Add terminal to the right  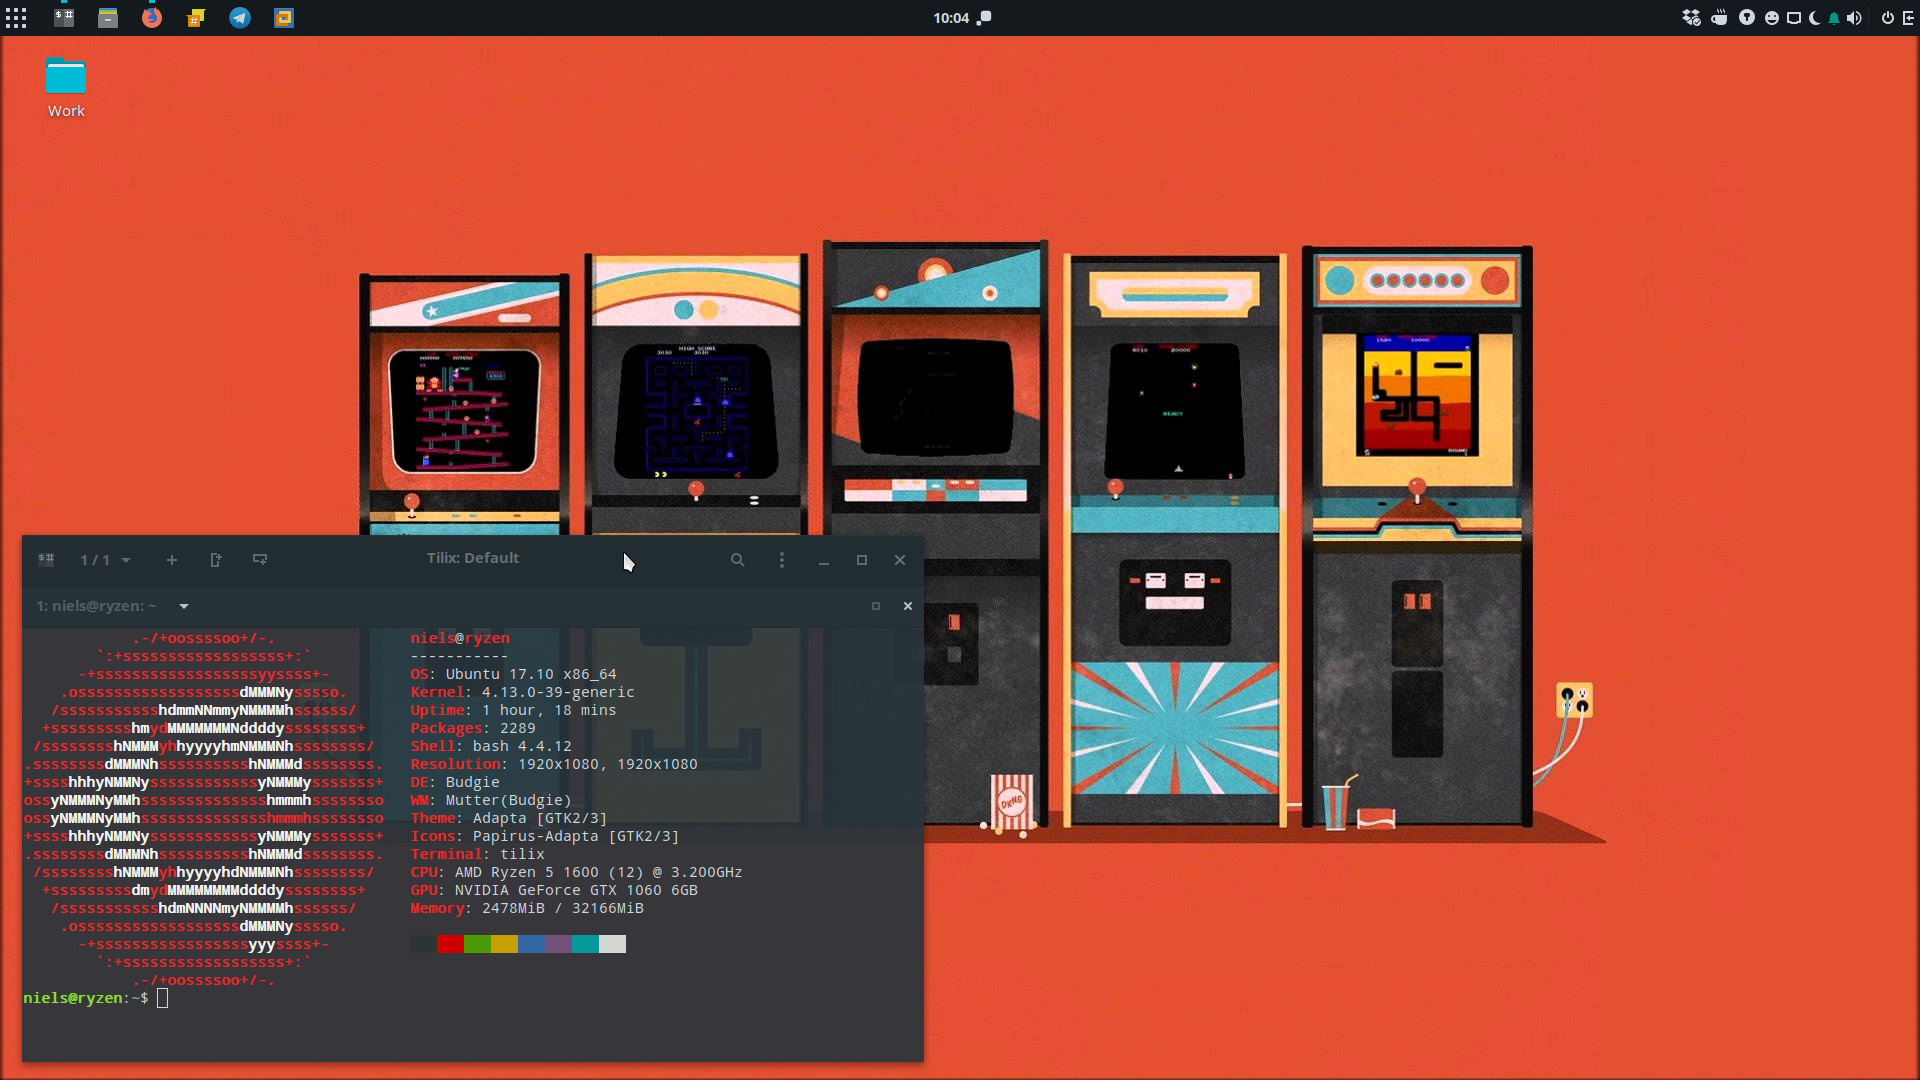point(216,560)
